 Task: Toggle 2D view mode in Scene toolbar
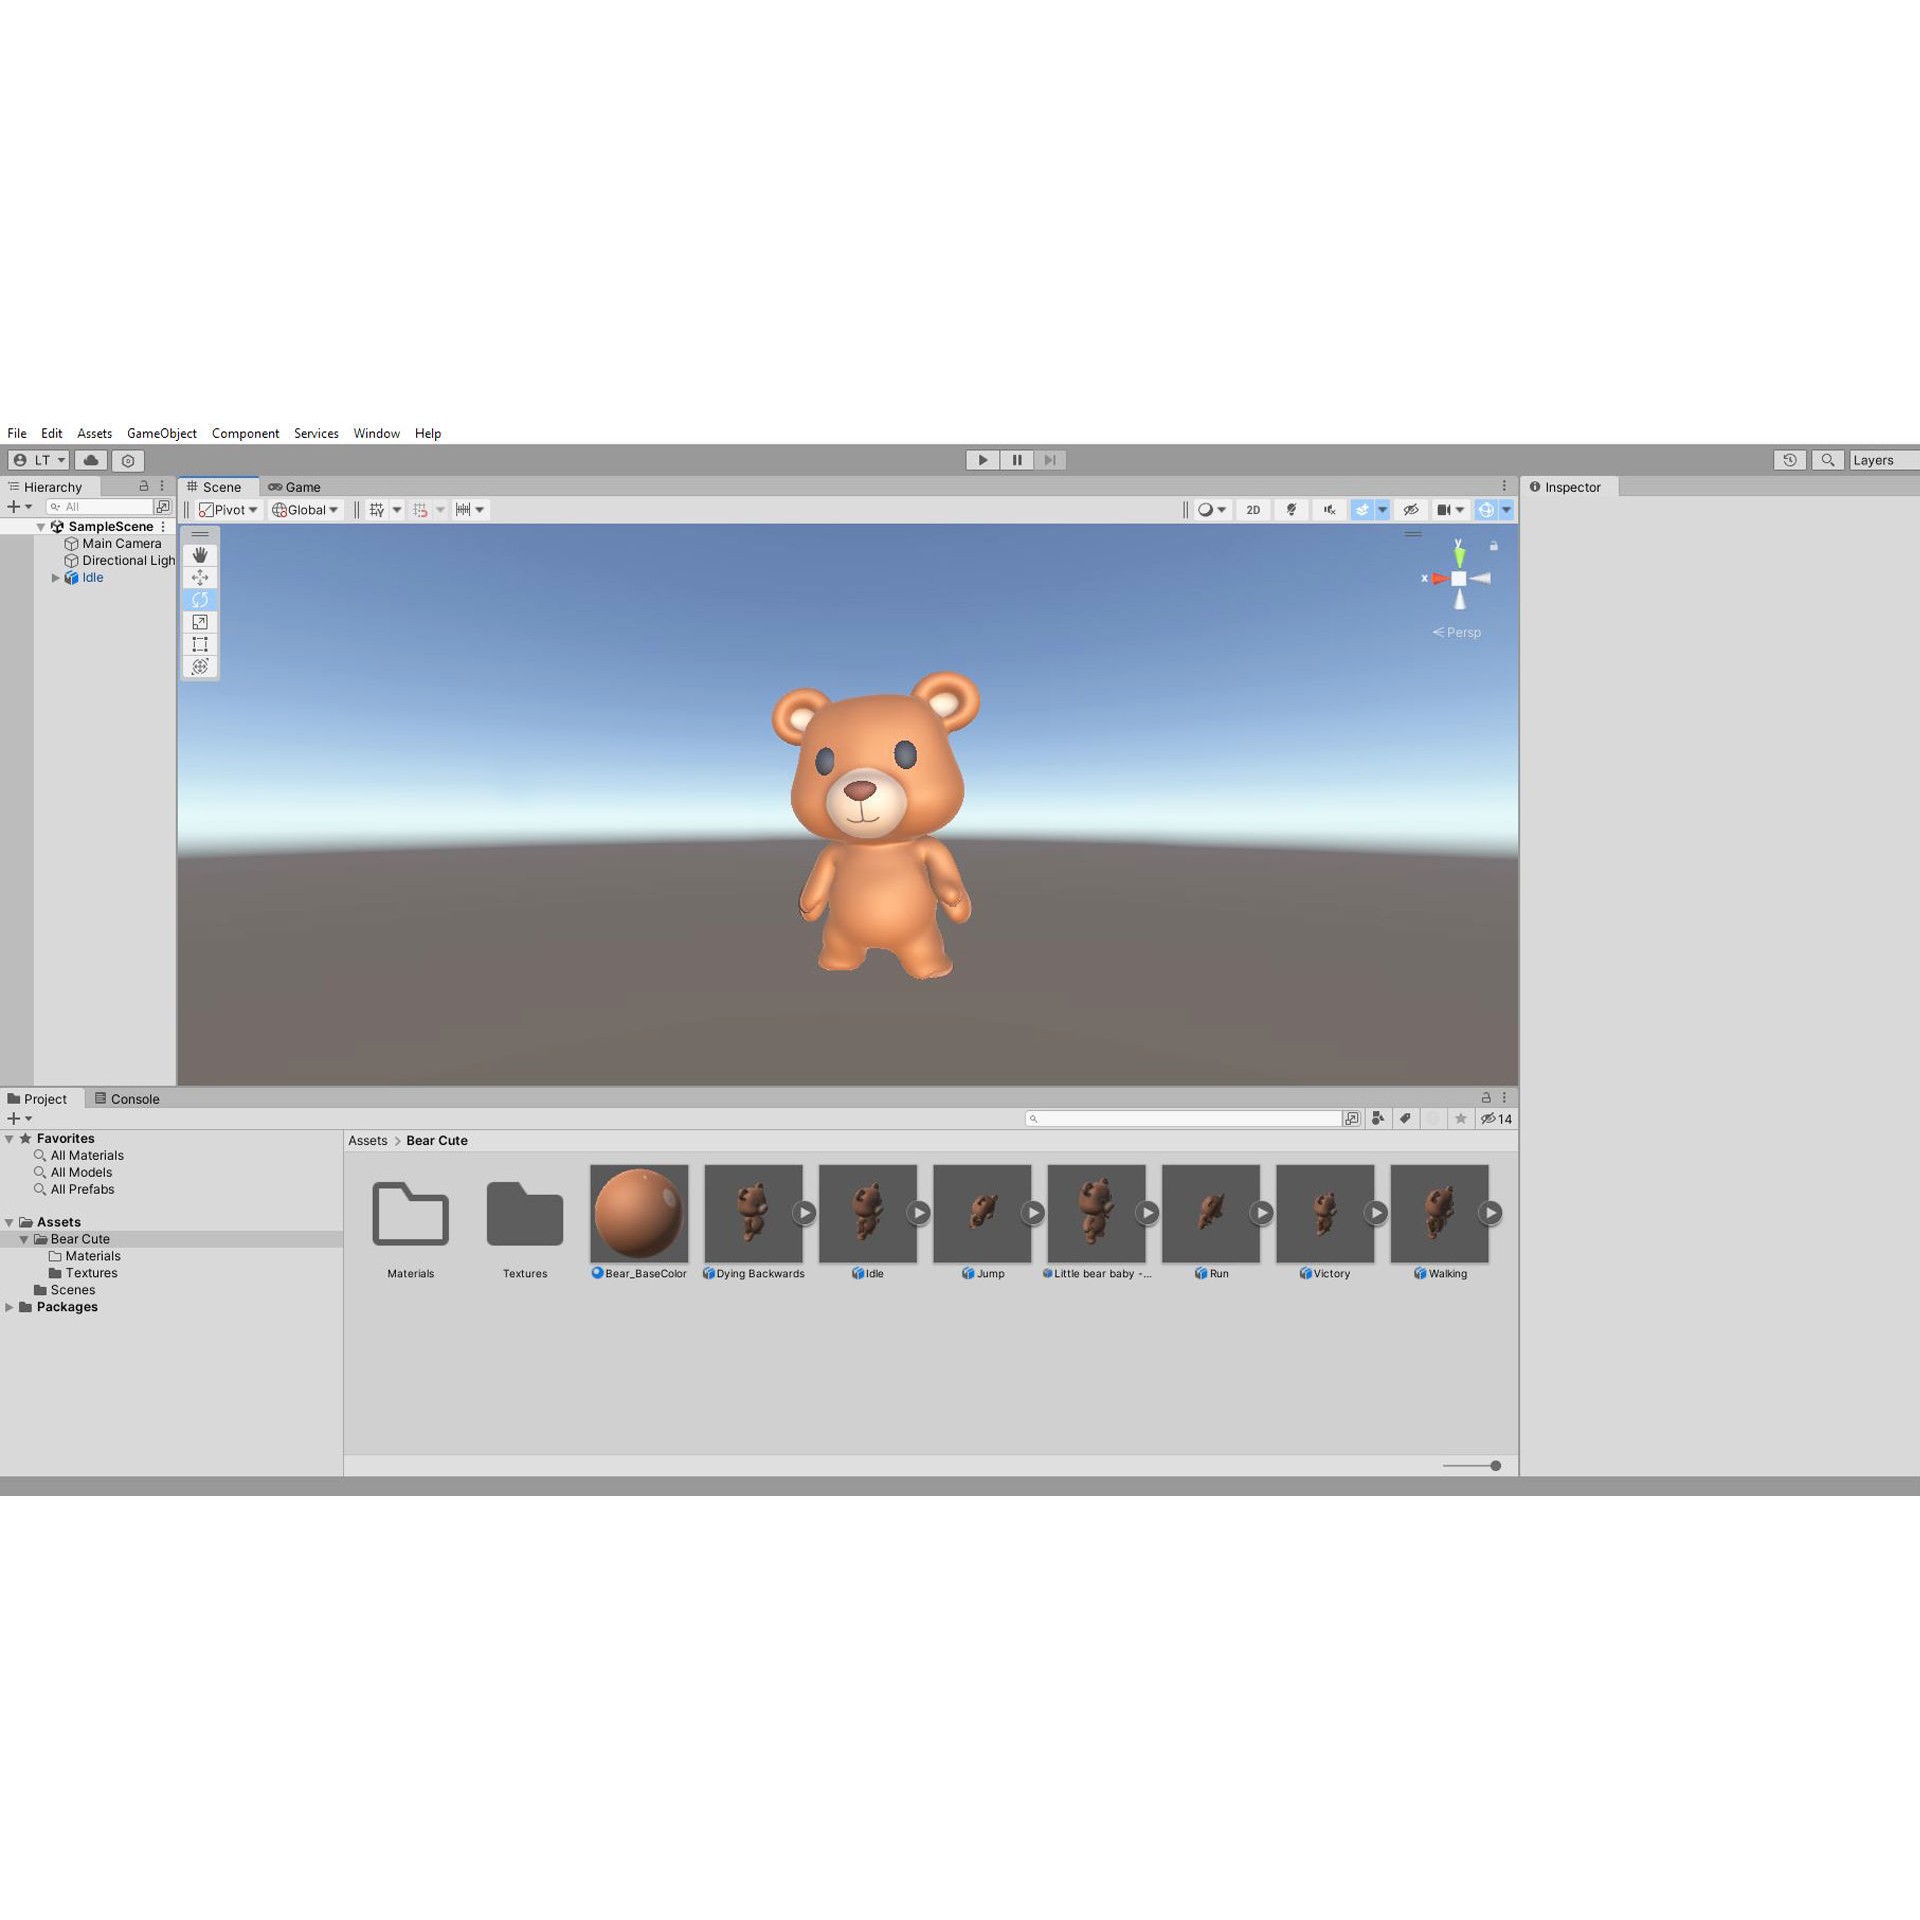[x=1253, y=509]
